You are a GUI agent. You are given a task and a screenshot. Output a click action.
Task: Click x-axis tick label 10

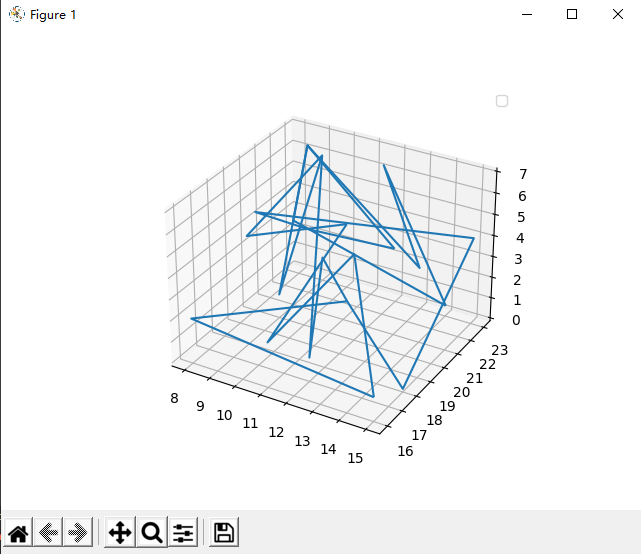(224, 415)
